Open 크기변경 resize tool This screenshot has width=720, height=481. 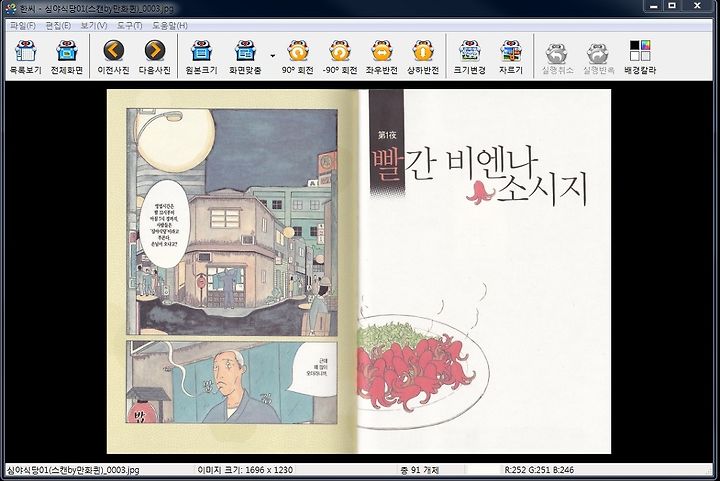469,57
